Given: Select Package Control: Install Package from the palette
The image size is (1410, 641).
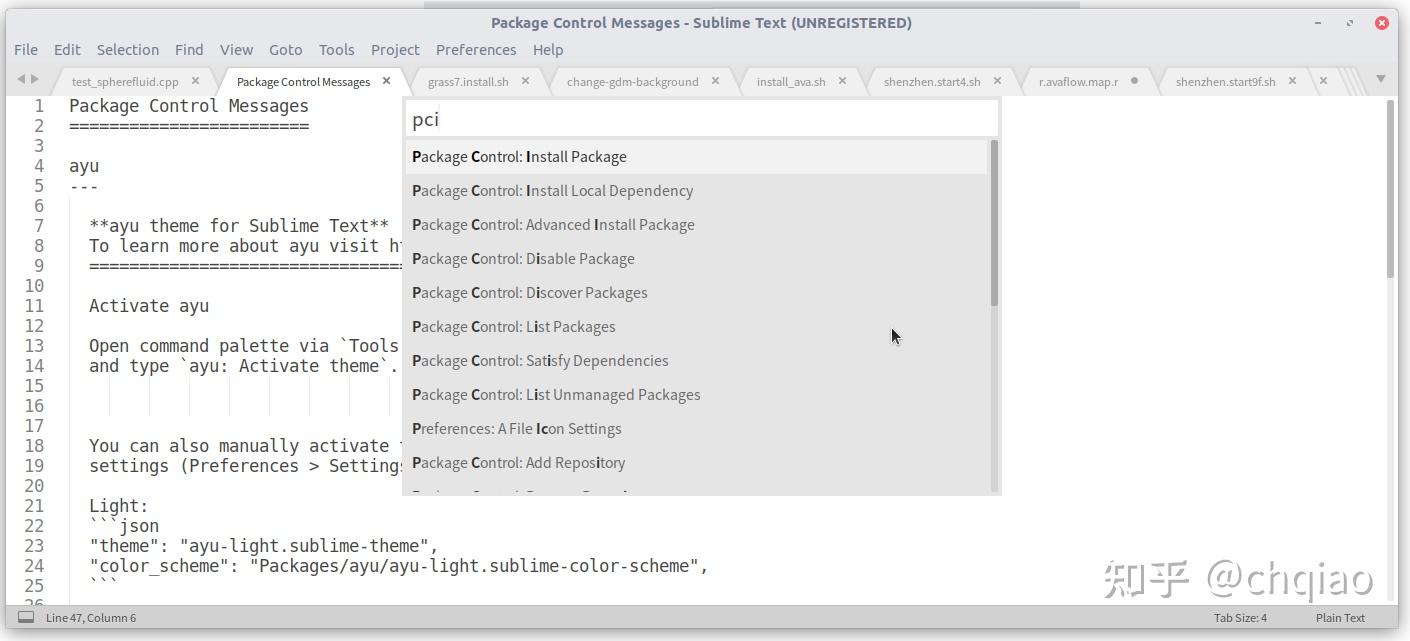Looking at the screenshot, I should 519,156.
